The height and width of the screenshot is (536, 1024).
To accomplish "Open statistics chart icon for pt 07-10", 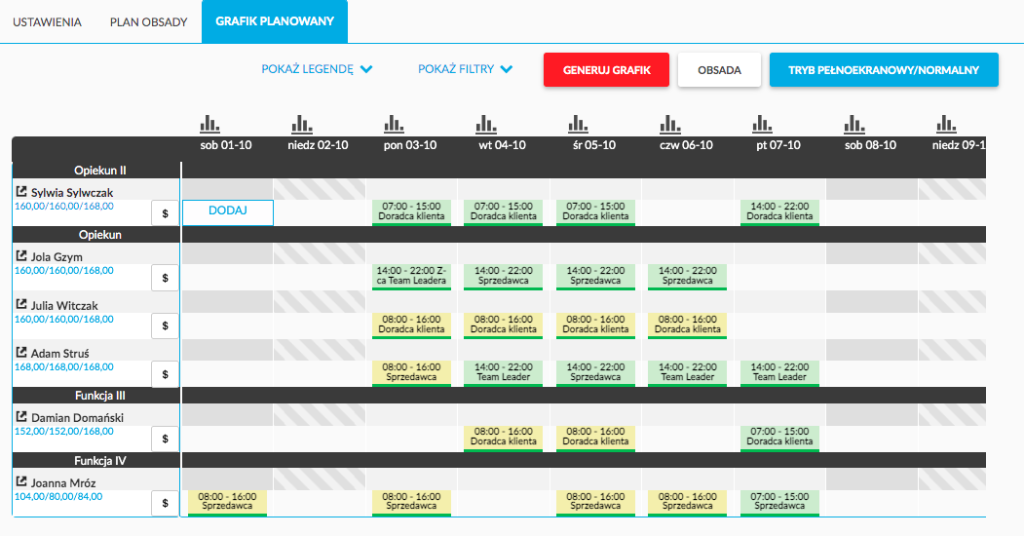I will point(761,124).
